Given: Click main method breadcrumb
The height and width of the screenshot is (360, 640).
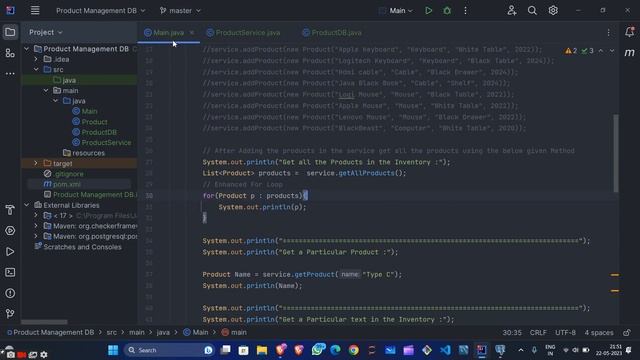Looking at the screenshot, I should coord(234,332).
